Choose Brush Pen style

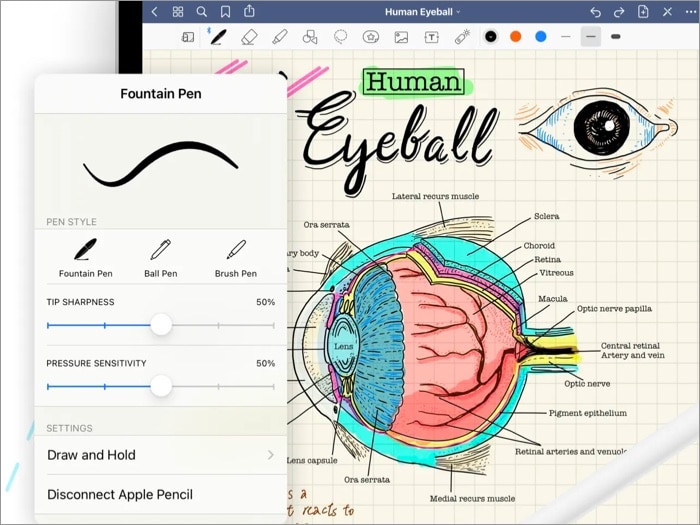pyautogui.click(x=236, y=256)
